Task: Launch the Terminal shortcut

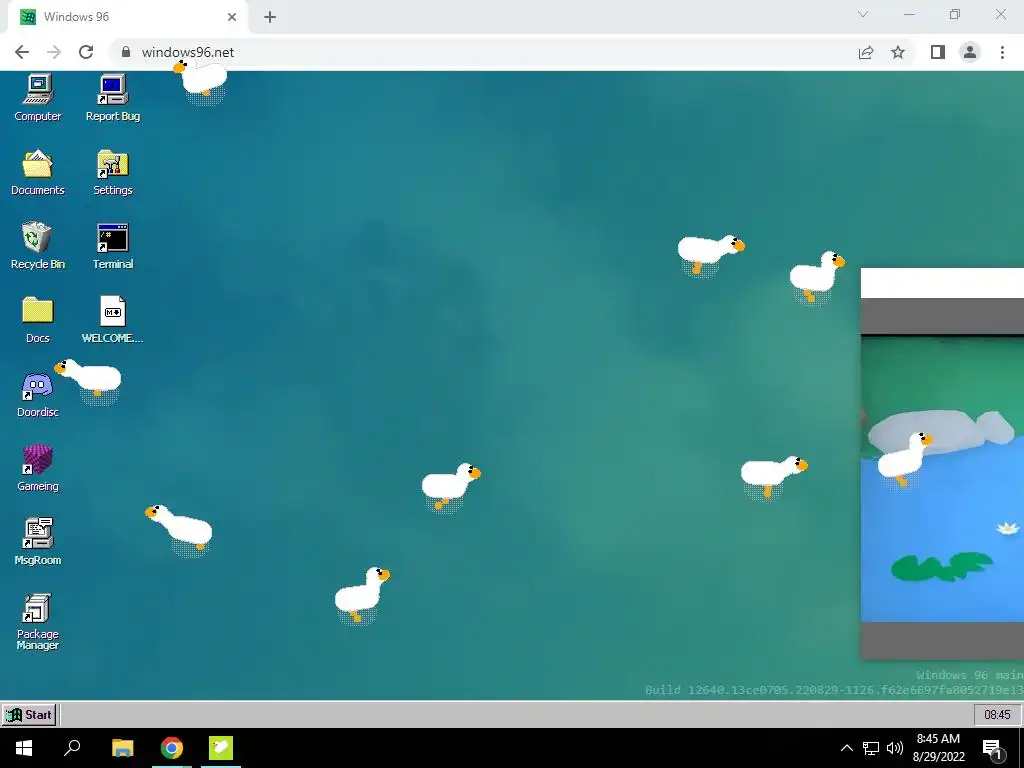Action: click(x=113, y=246)
